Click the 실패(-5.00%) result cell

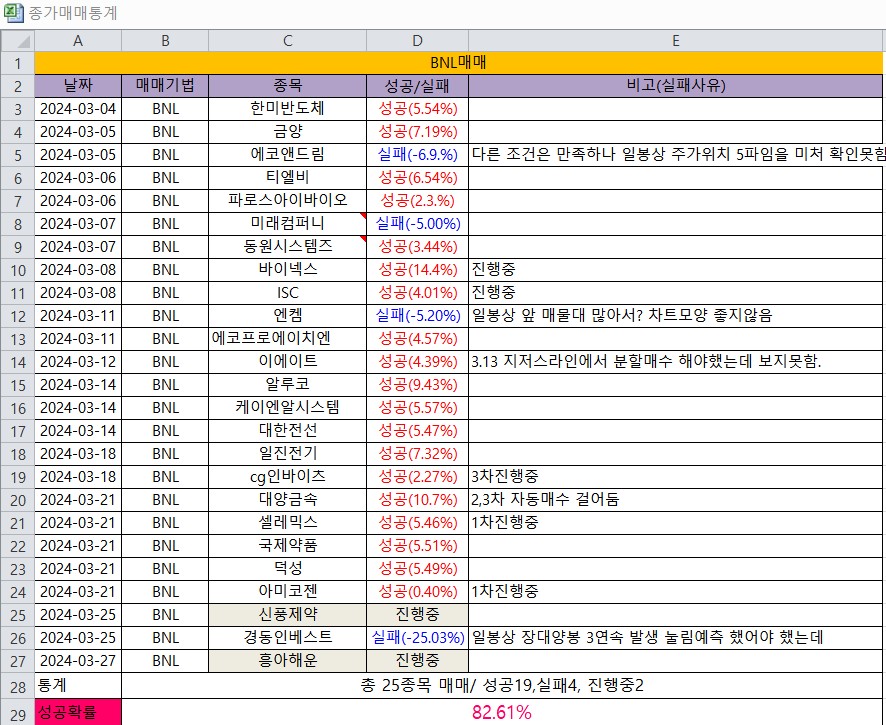[418, 224]
